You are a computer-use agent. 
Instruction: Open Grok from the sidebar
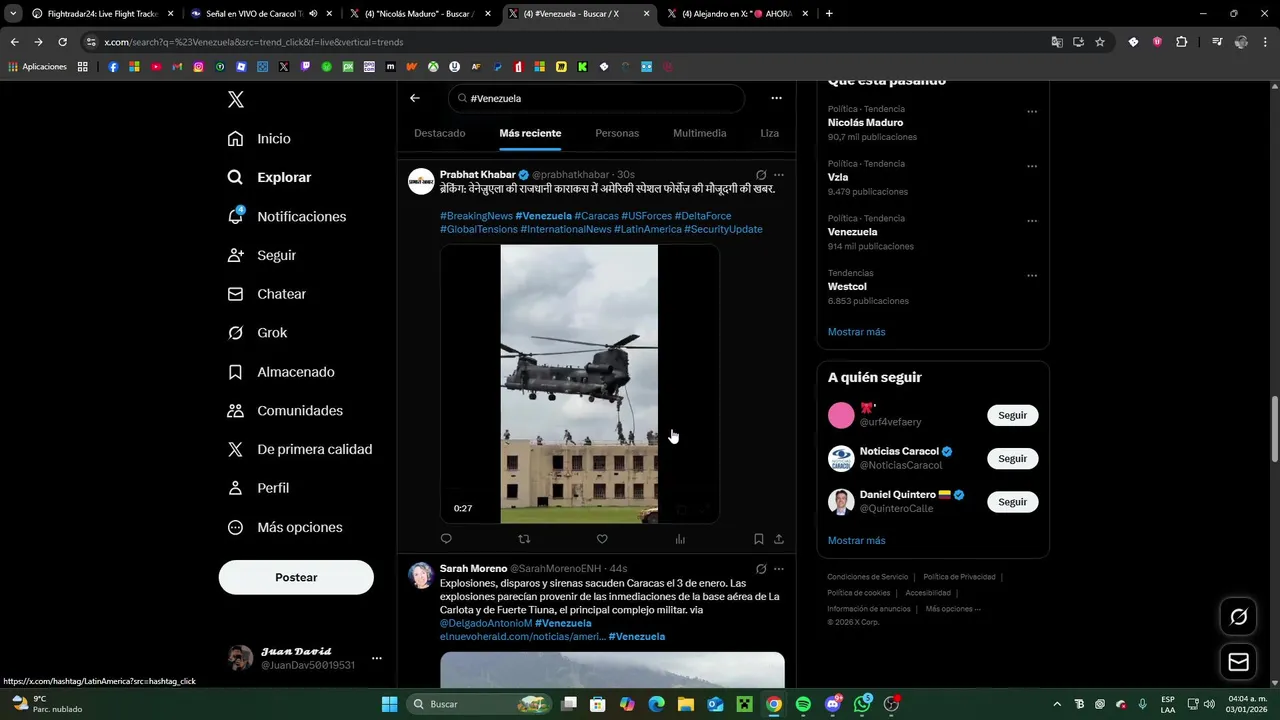pyautogui.click(x=257, y=333)
